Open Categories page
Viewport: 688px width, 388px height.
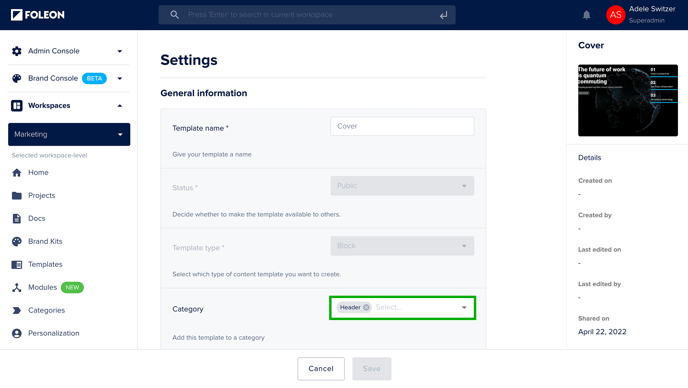click(47, 310)
